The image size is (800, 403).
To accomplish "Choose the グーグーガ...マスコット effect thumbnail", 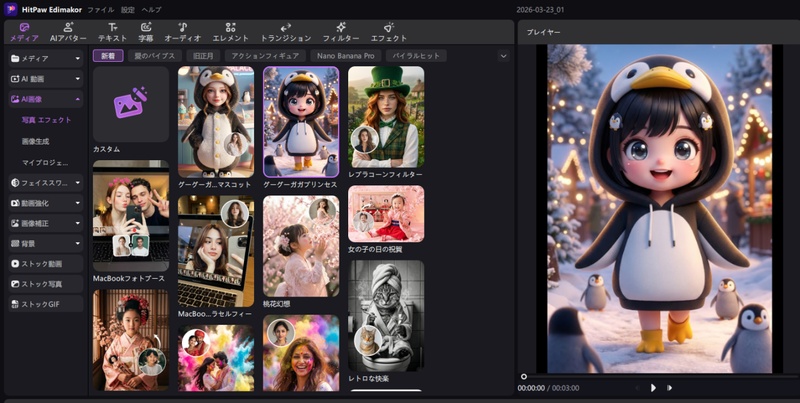I will click(x=216, y=122).
